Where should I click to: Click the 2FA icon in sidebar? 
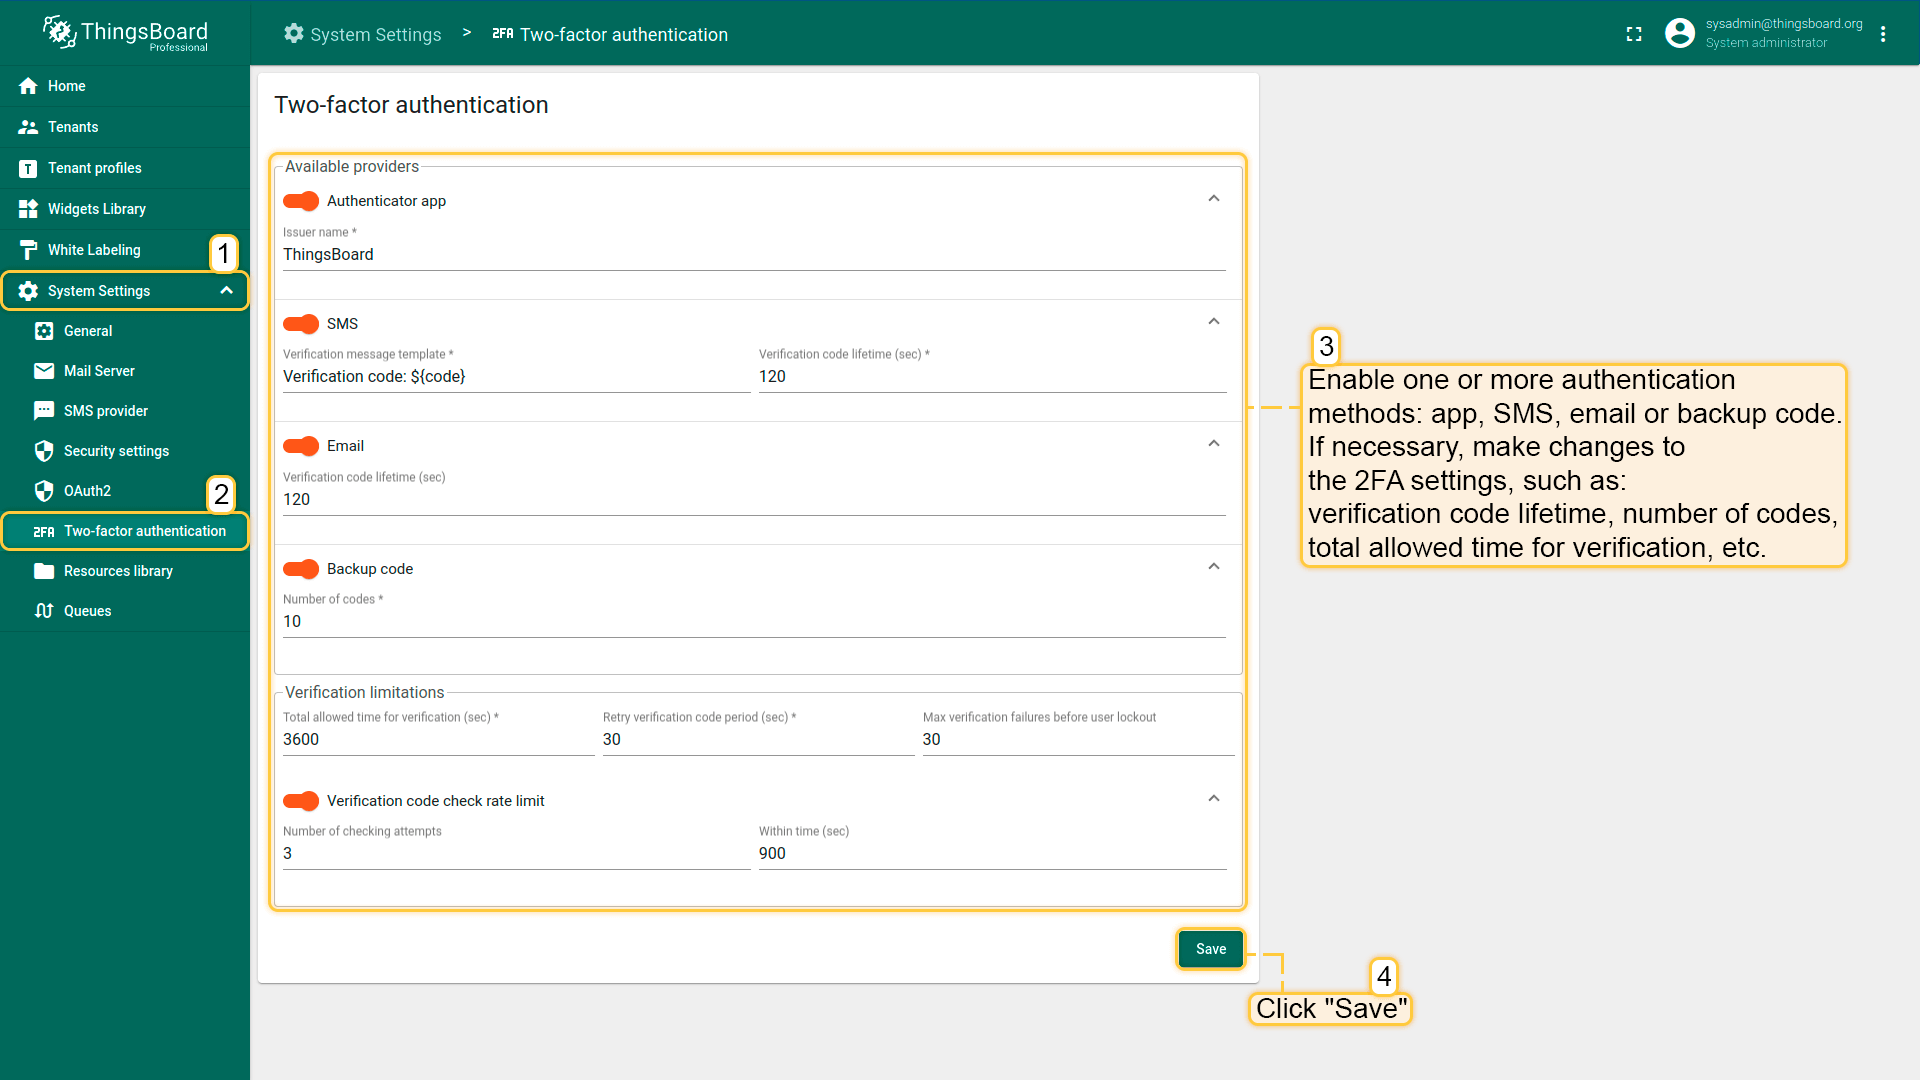[x=44, y=531]
